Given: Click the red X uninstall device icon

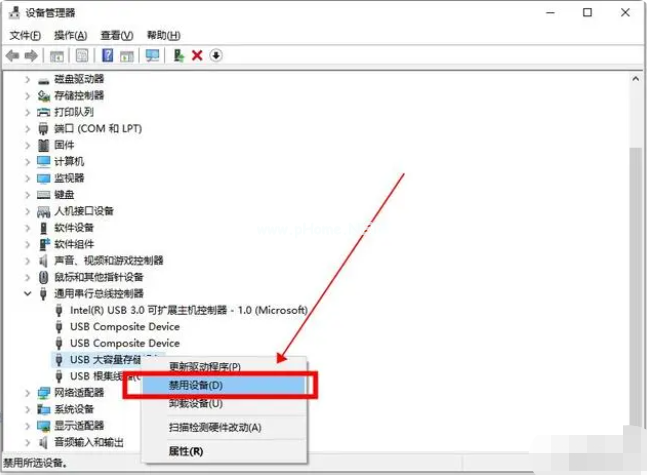Looking at the screenshot, I should click(197, 55).
